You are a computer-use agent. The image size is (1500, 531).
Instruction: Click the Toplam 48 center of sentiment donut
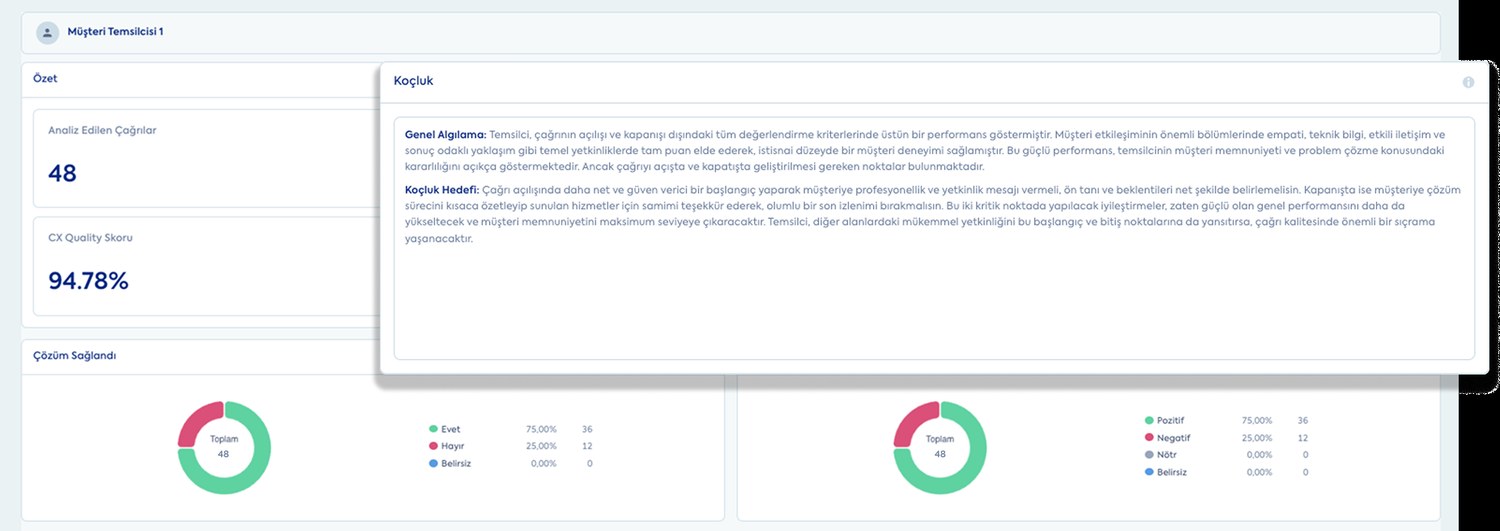pos(939,446)
